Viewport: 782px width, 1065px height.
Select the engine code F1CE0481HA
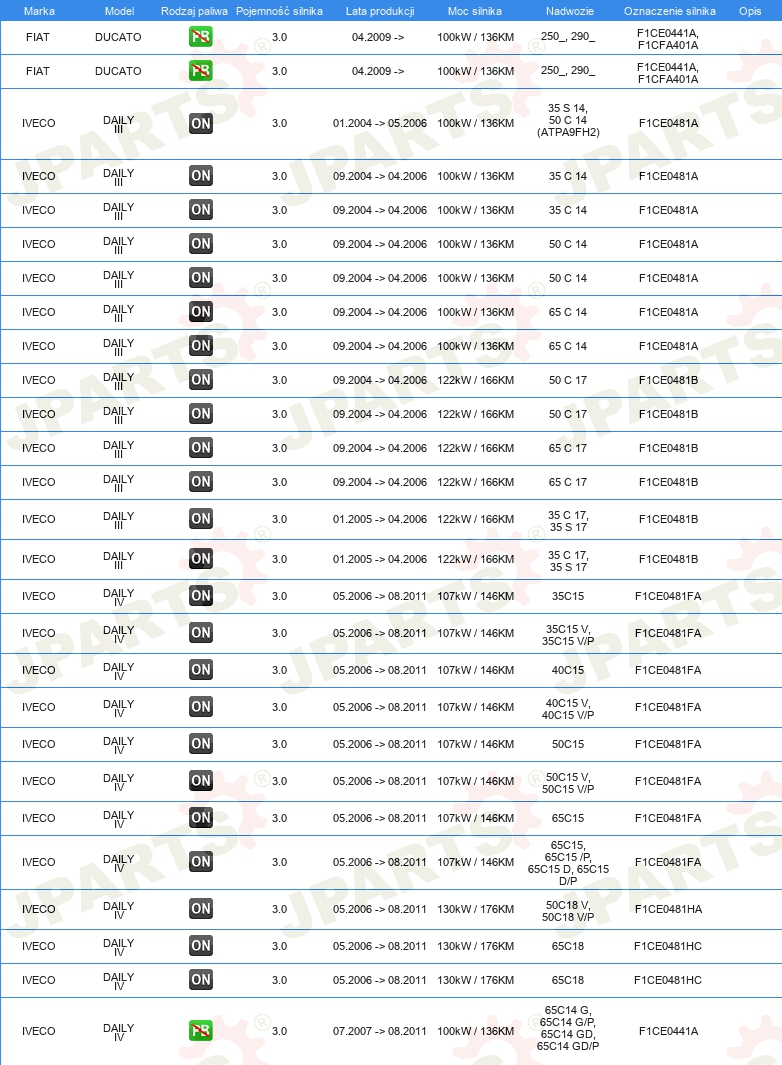(669, 909)
